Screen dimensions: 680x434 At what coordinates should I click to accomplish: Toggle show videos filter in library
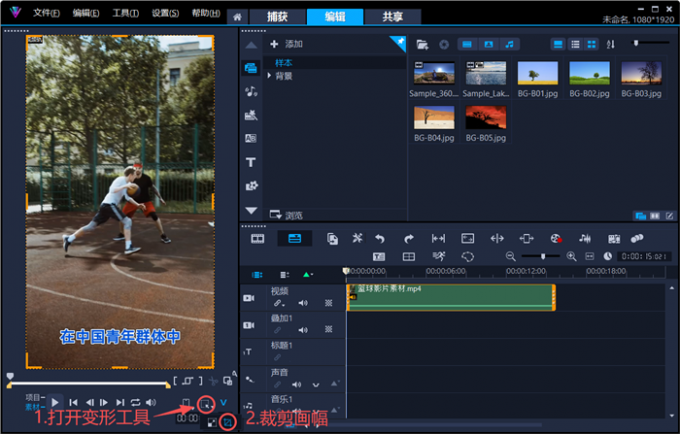(467, 44)
